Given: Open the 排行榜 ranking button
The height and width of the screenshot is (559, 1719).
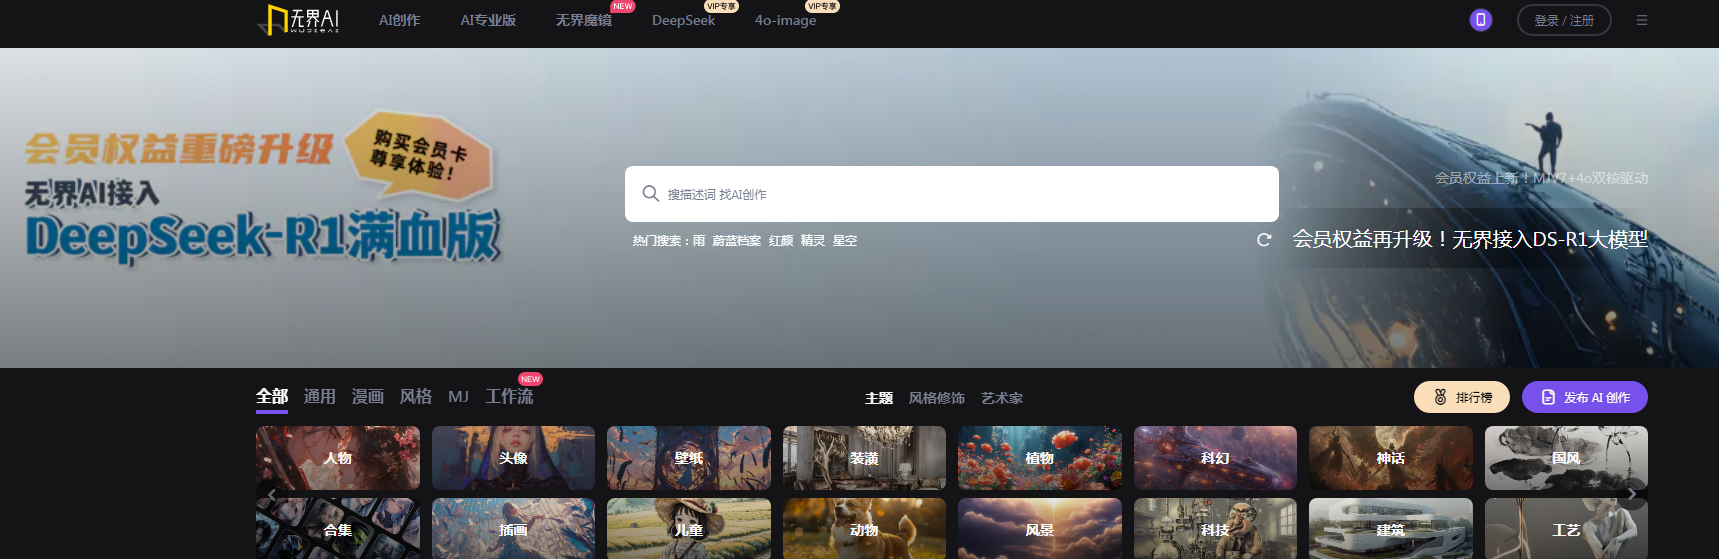Looking at the screenshot, I should tap(1461, 397).
